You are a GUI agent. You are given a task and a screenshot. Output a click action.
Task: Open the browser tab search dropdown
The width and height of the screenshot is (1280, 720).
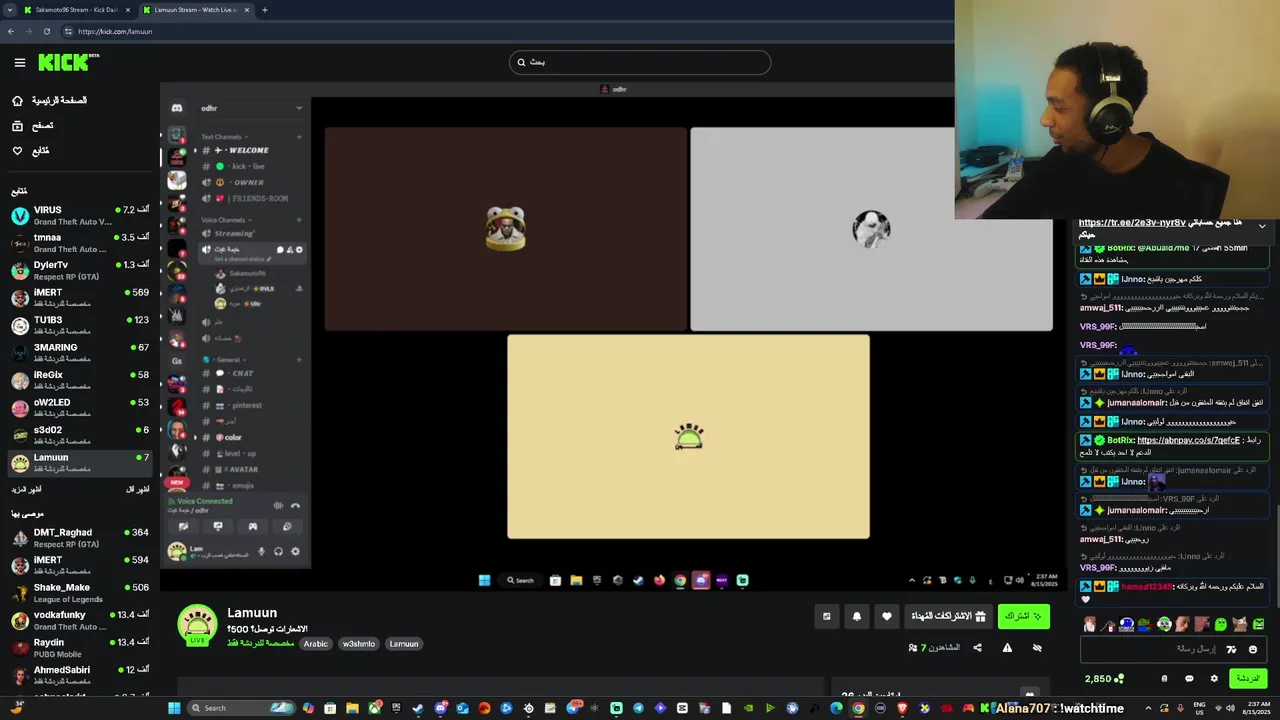pyautogui.click(x=9, y=10)
